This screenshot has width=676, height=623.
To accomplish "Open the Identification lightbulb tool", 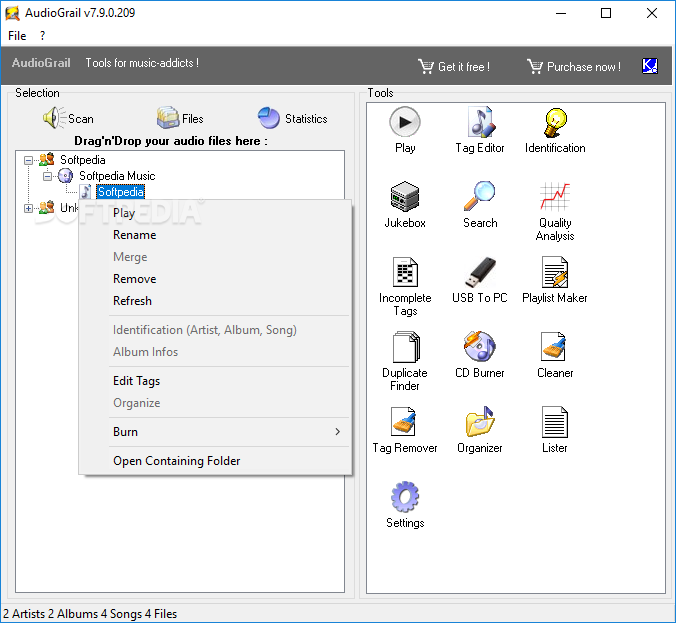I will pos(555,122).
